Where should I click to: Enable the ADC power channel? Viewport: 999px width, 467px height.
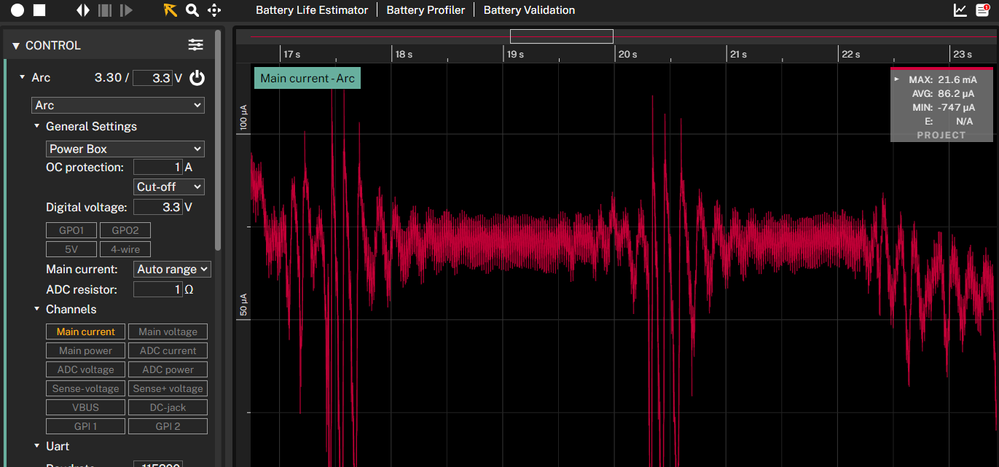(x=168, y=370)
